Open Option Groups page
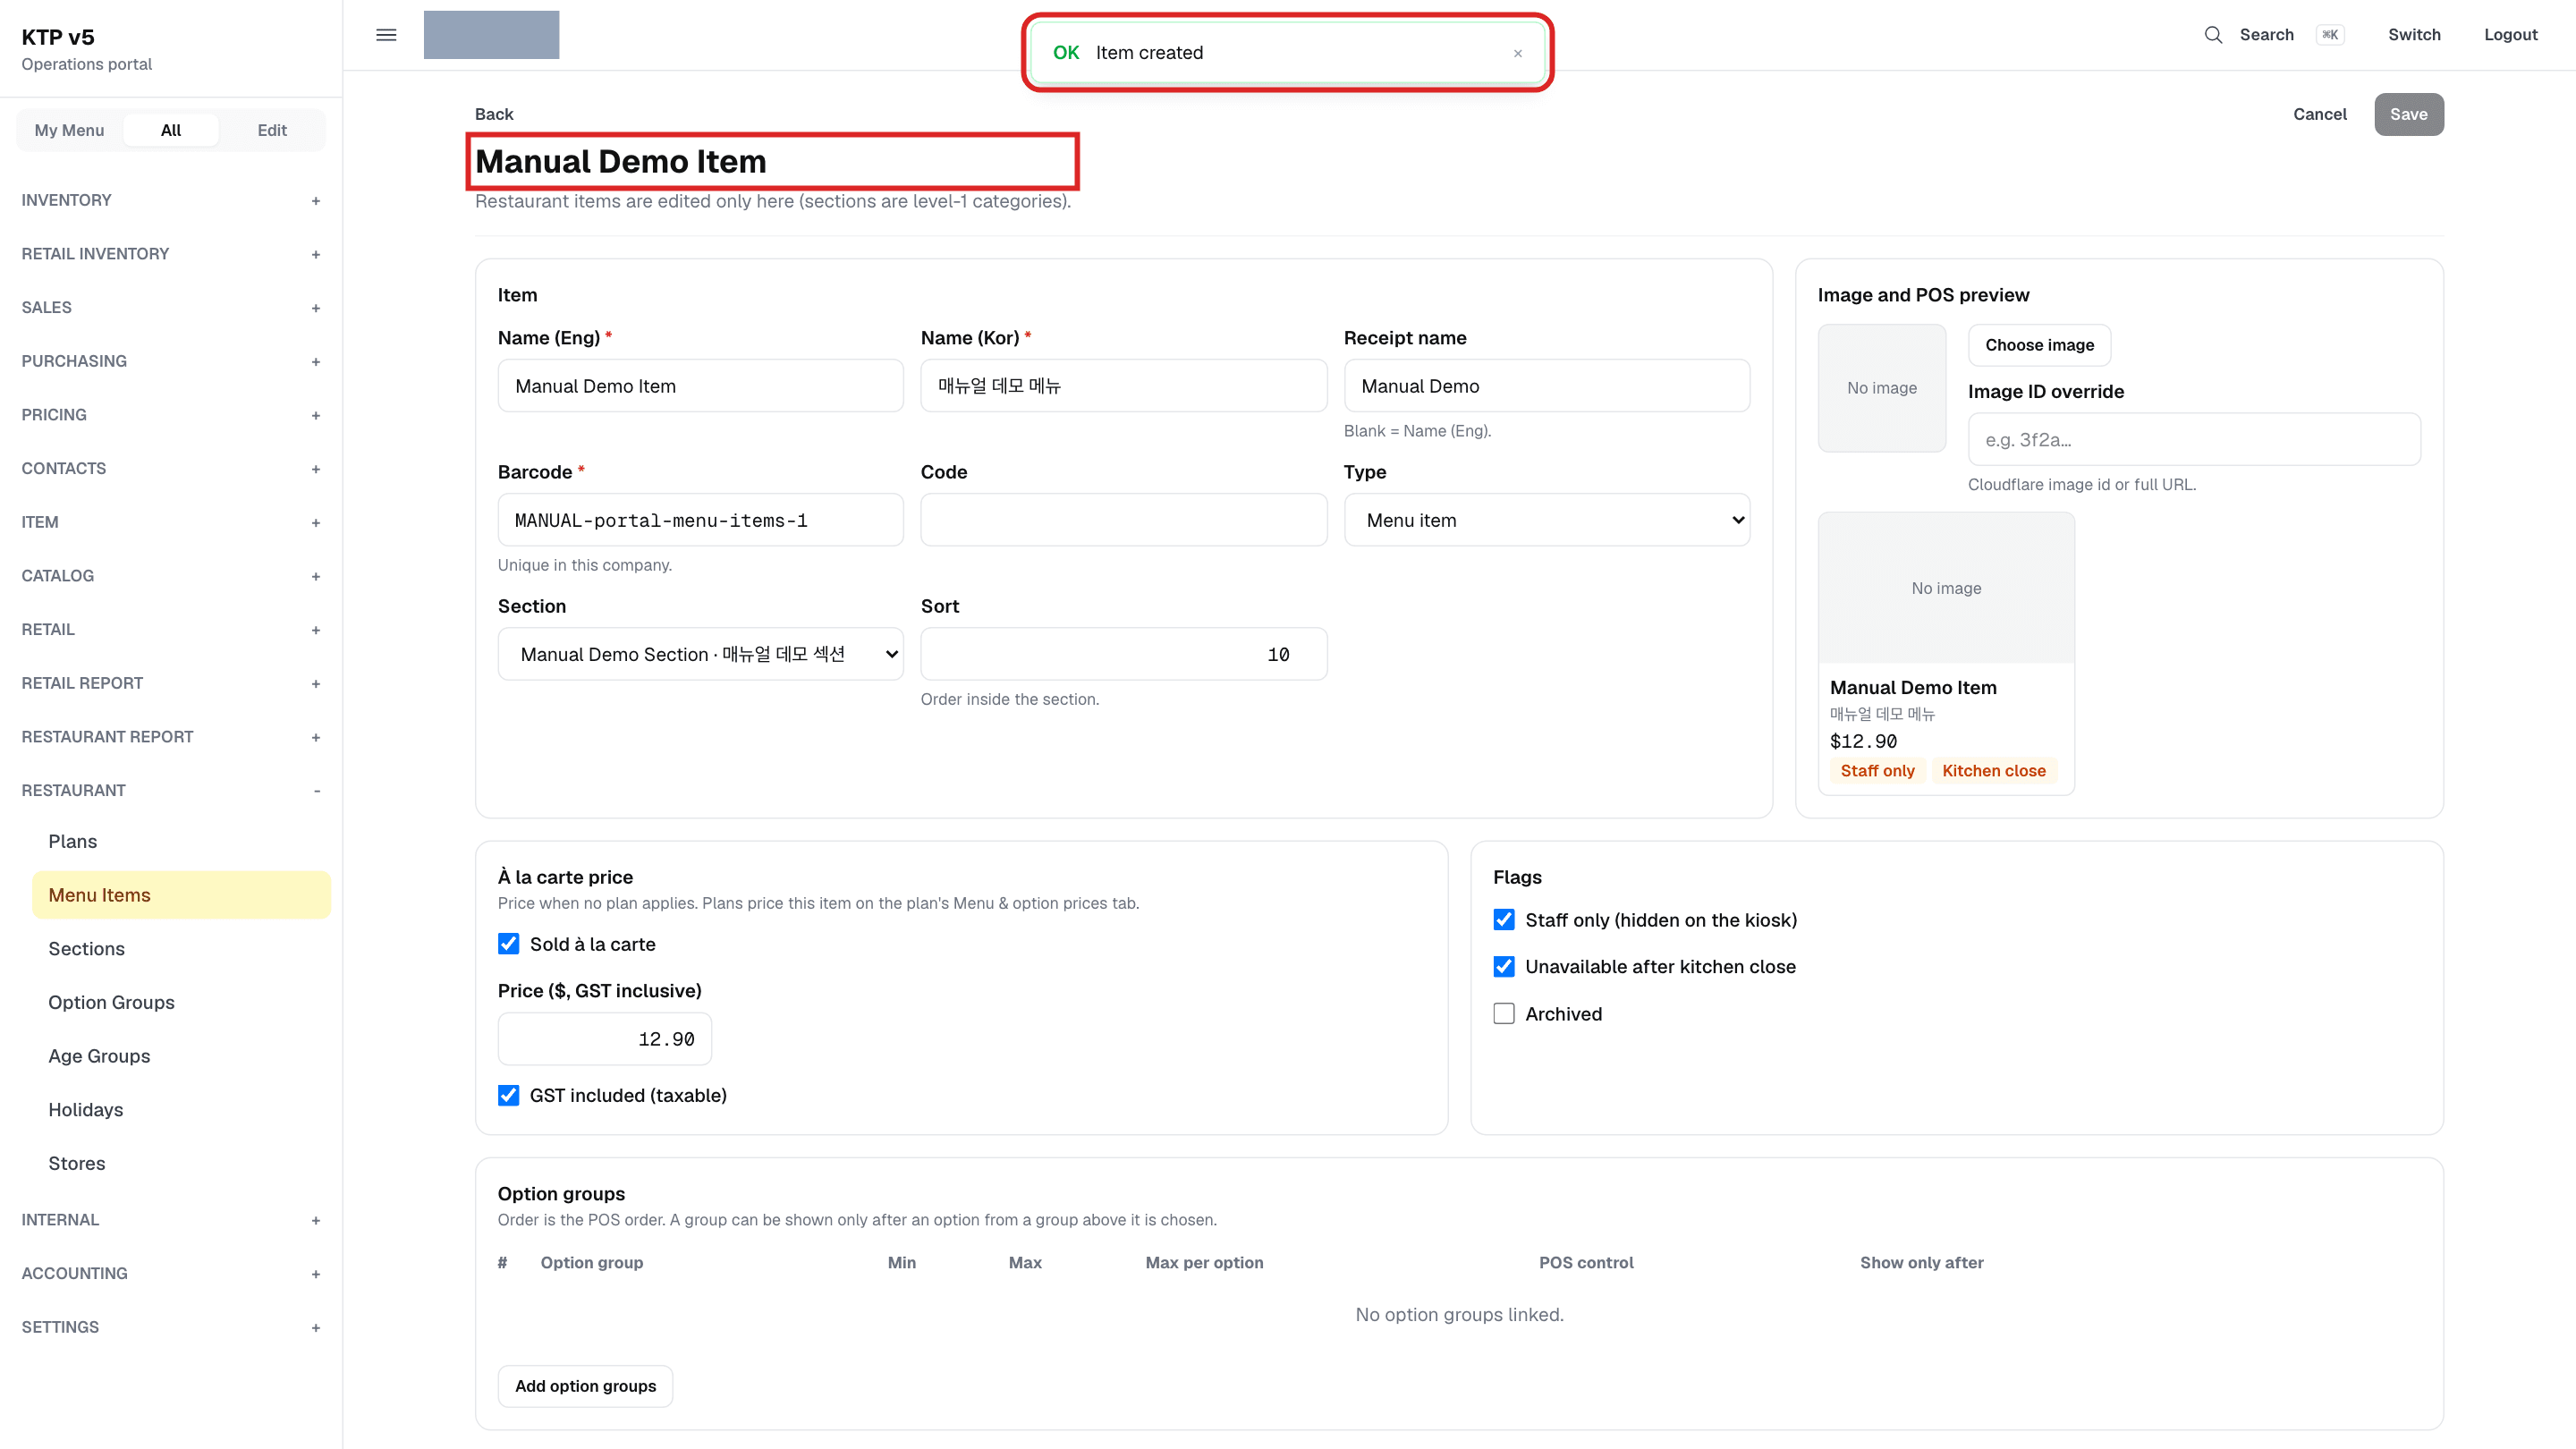The image size is (2576, 1449). click(181, 1002)
